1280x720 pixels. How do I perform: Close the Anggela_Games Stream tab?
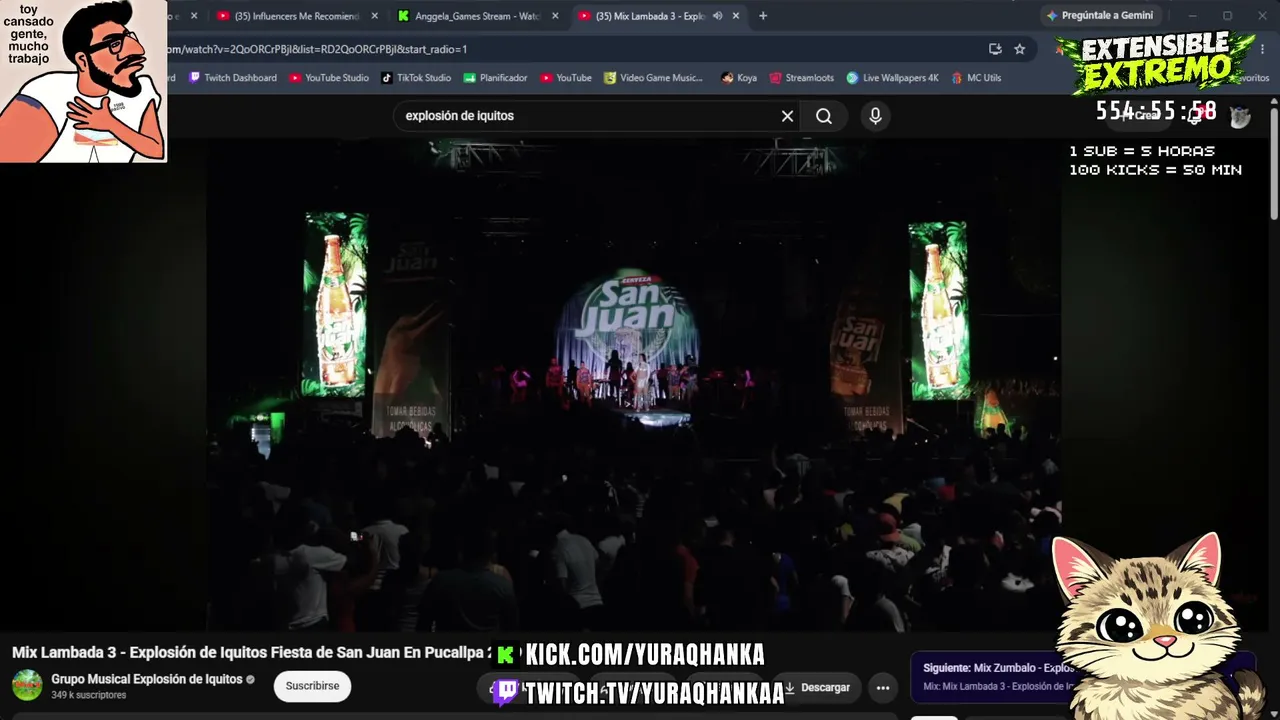click(555, 16)
